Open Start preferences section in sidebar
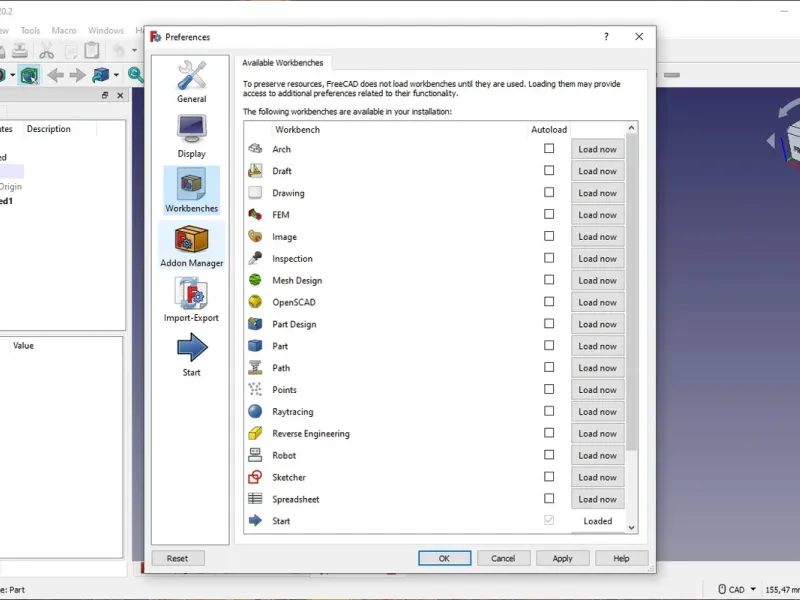The width and height of the screenshot is (800, 600). click(x=191, y=355)
